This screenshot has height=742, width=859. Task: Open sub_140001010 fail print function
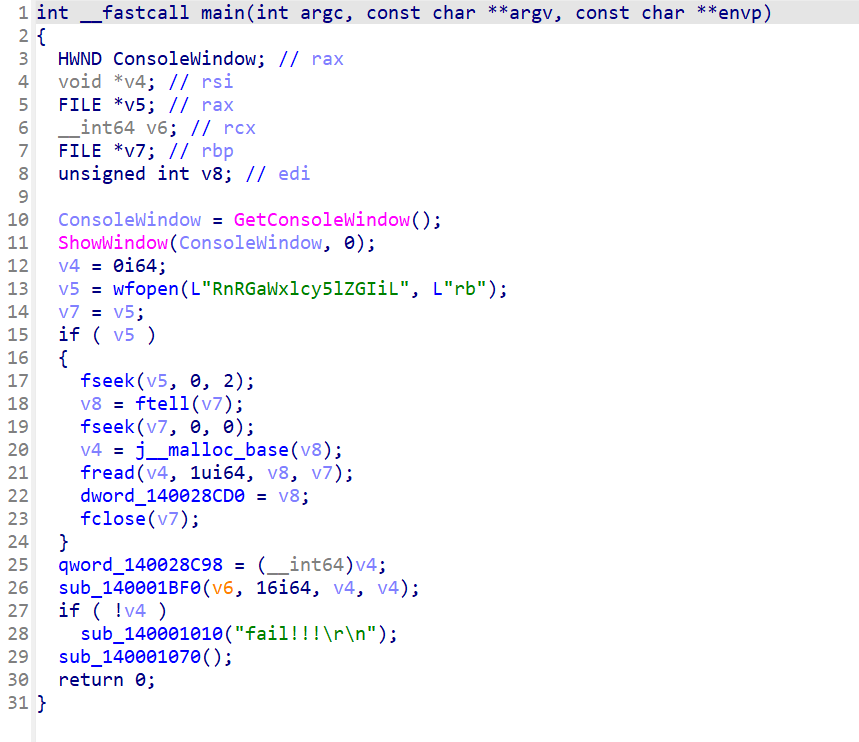(152, 634)
